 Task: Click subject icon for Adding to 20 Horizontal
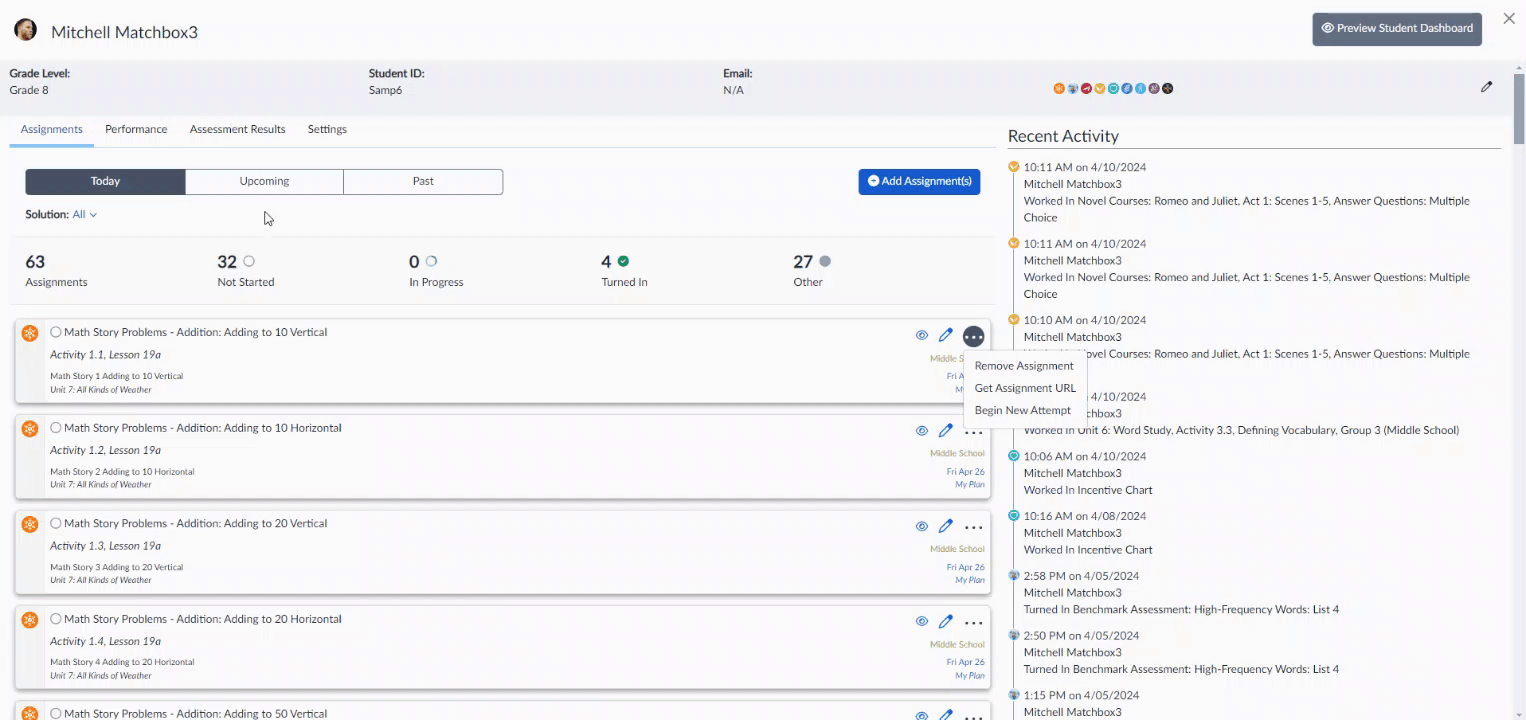pos(30,620)
